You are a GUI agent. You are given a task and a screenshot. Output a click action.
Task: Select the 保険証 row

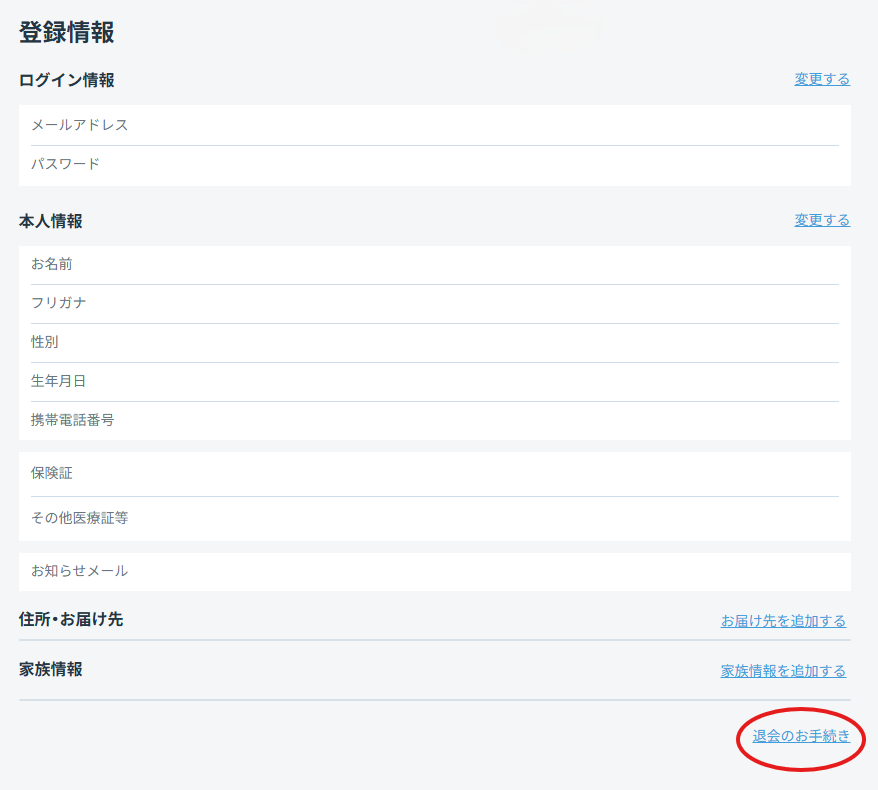coord(435,474)
